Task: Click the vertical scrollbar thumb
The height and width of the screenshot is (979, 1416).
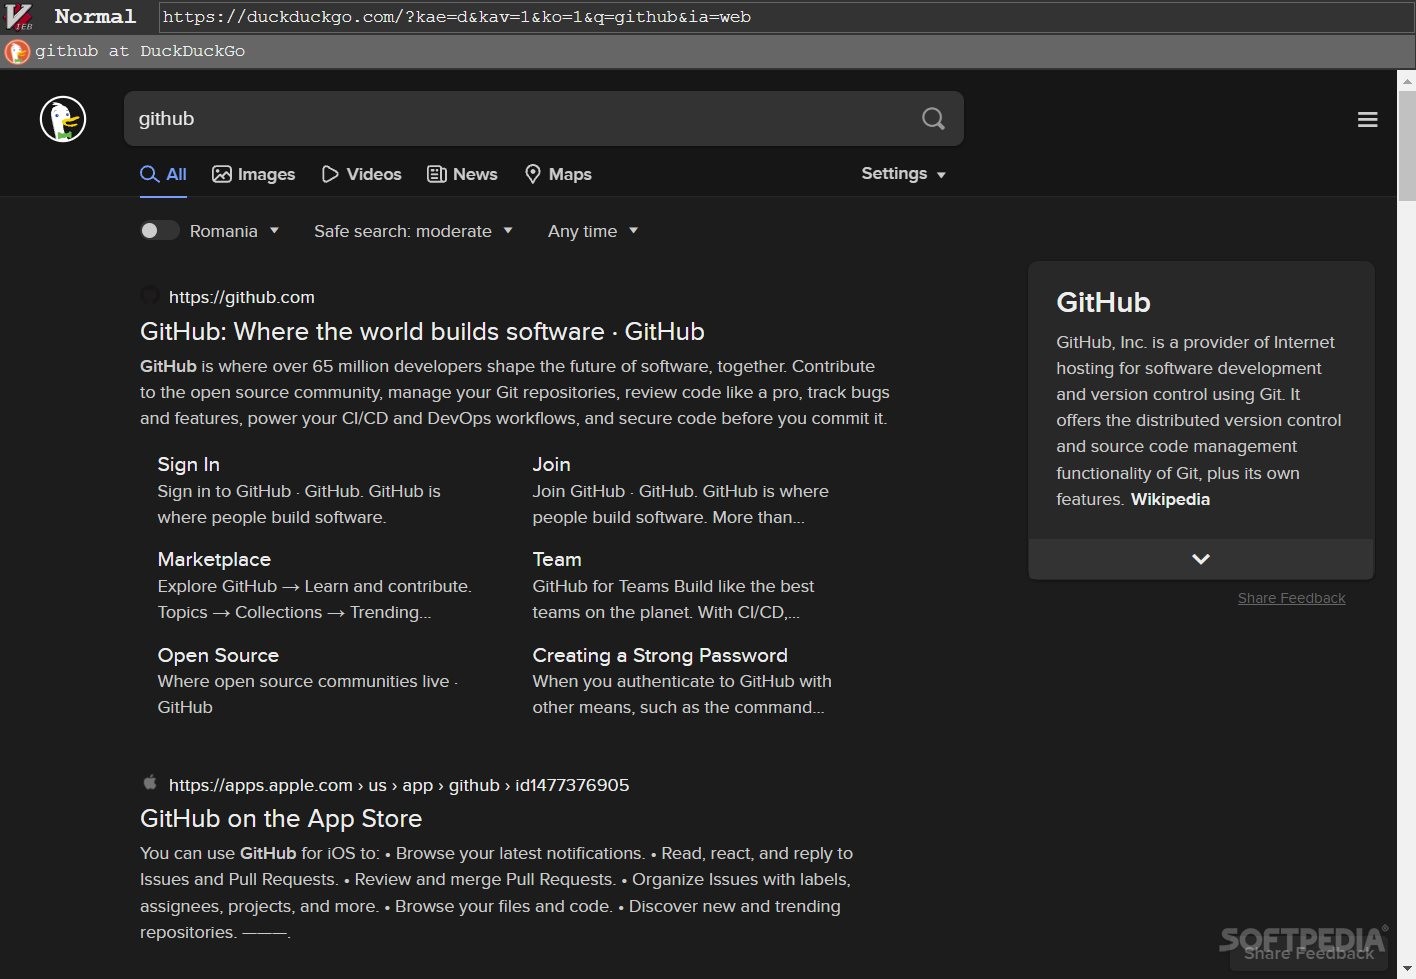Action: pyautogui.click(x=1406, y=145)
